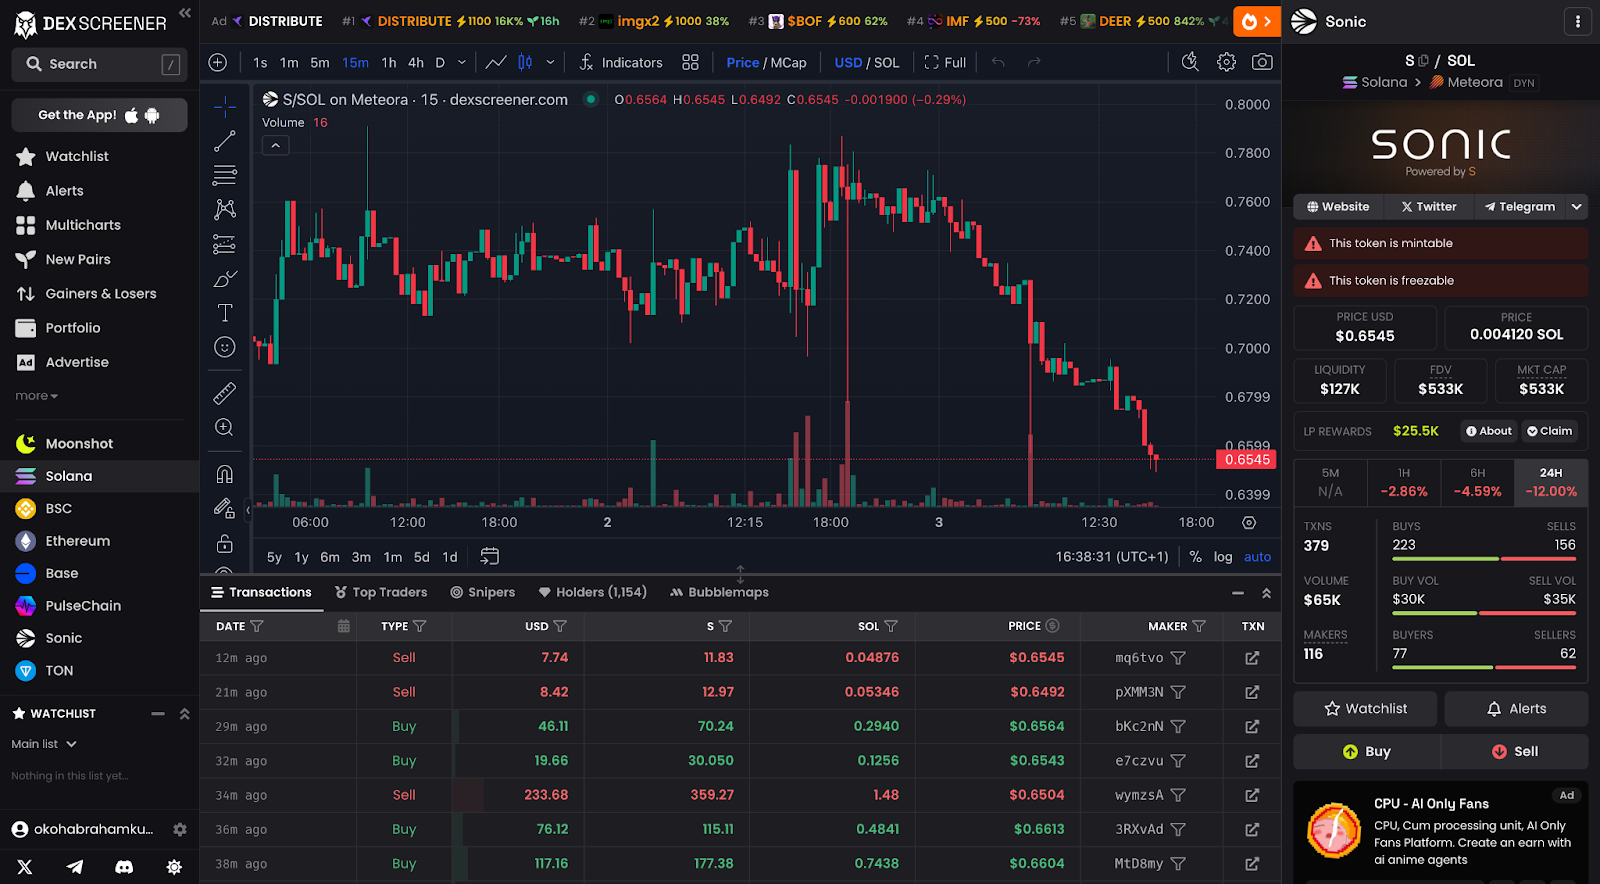Open the Multicharts page

tap(83, 225)
